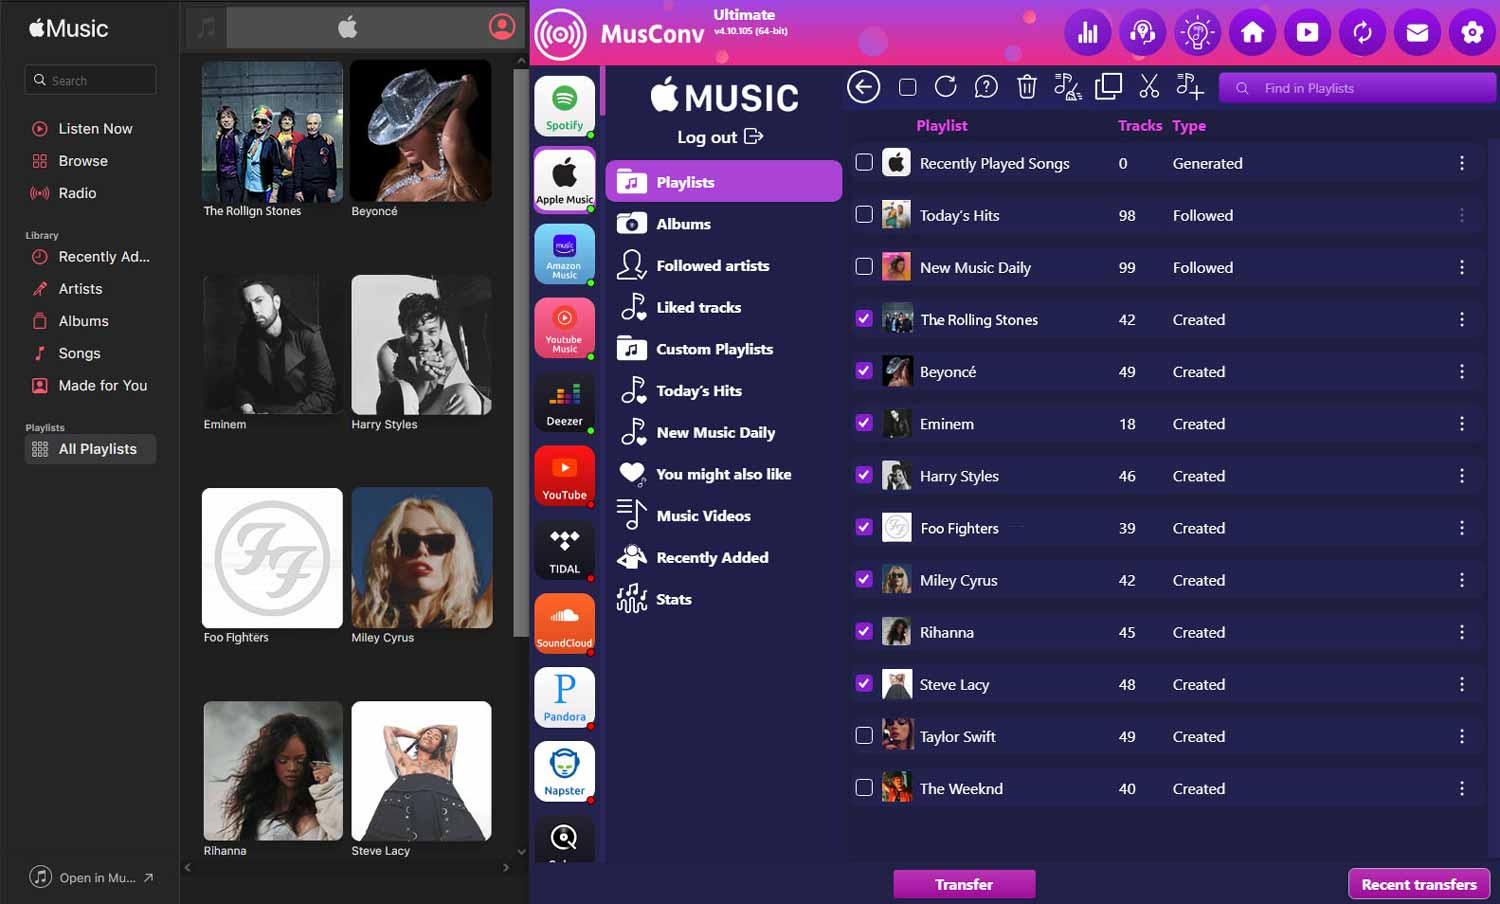Open Albums section in MusConv menu
This screenshot has height=904, width=1500.
(x=723, y=224)
